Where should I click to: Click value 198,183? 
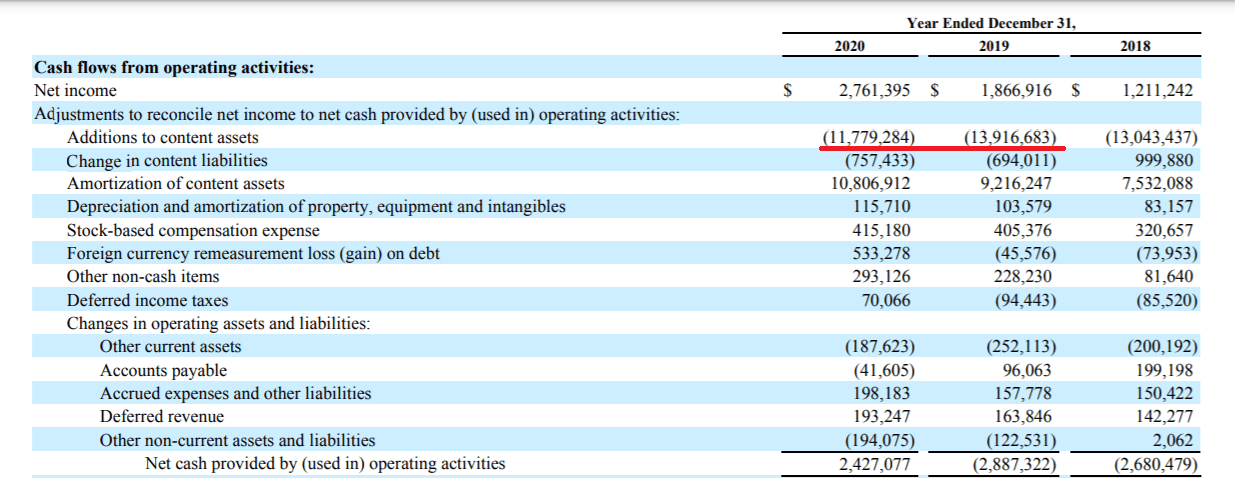(x=884, y=394)
